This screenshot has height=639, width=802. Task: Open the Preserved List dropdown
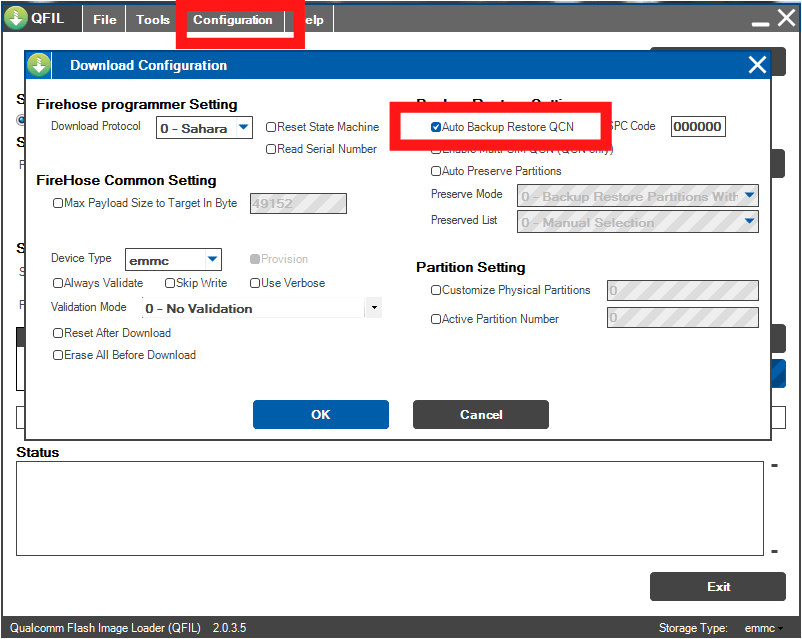click(637, 222)
